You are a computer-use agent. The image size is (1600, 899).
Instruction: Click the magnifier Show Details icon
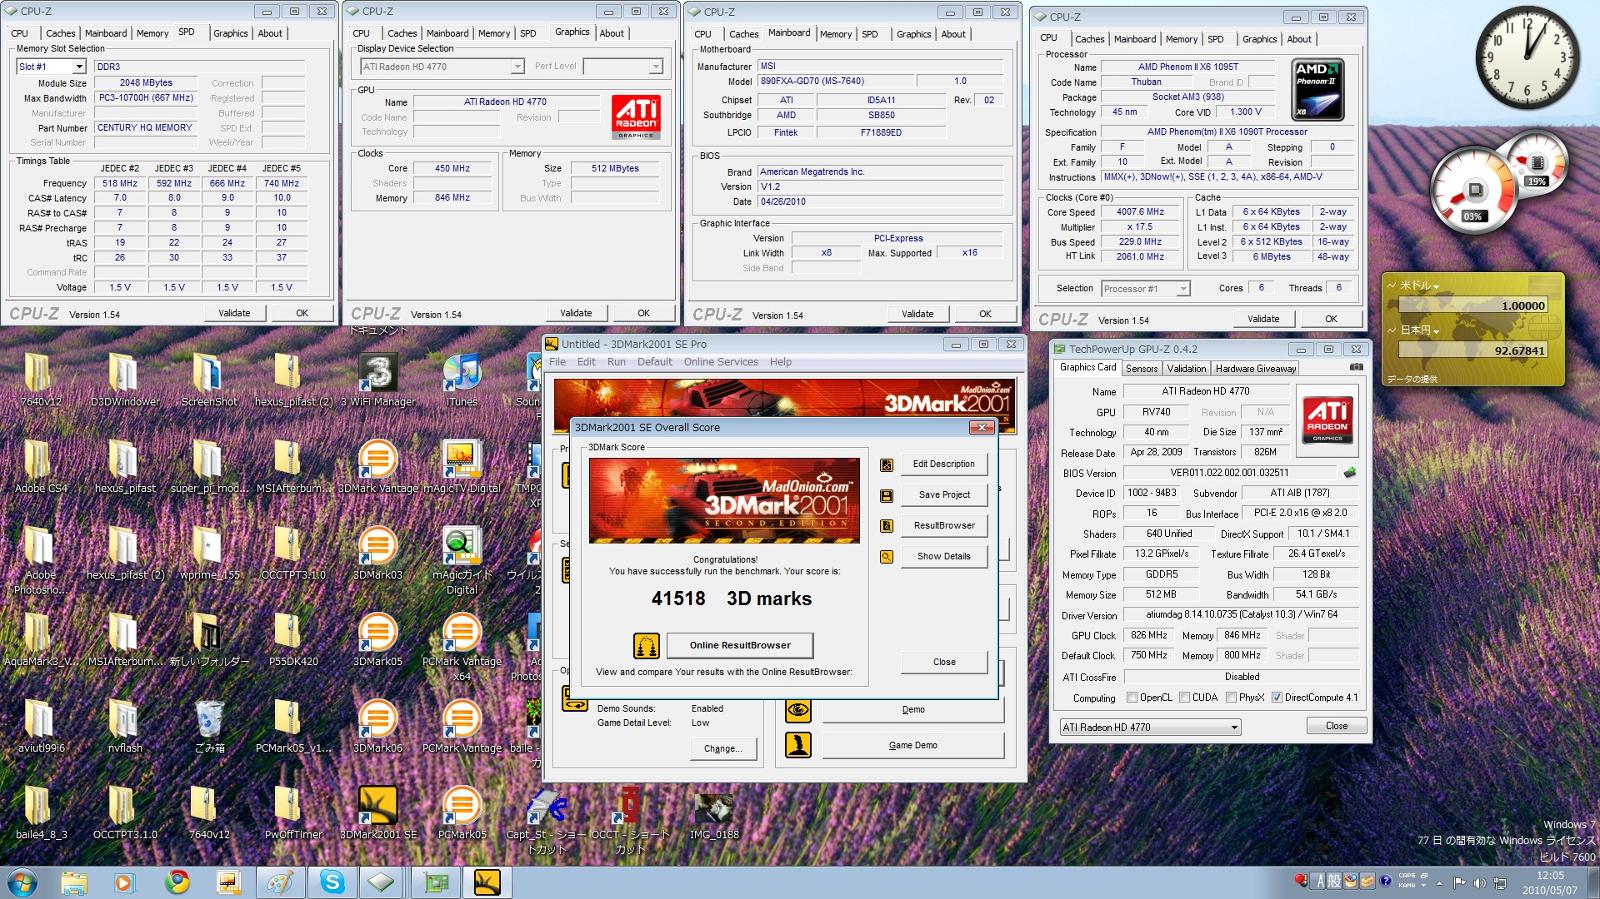pos(886,557)
